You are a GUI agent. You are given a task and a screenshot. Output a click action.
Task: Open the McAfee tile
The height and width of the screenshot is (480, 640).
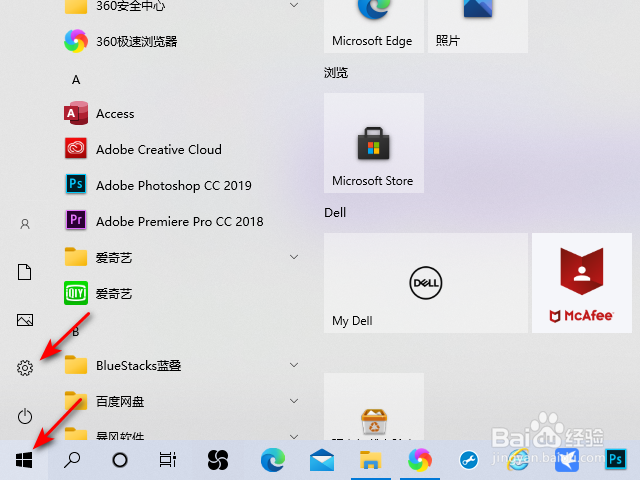[582, 283]
